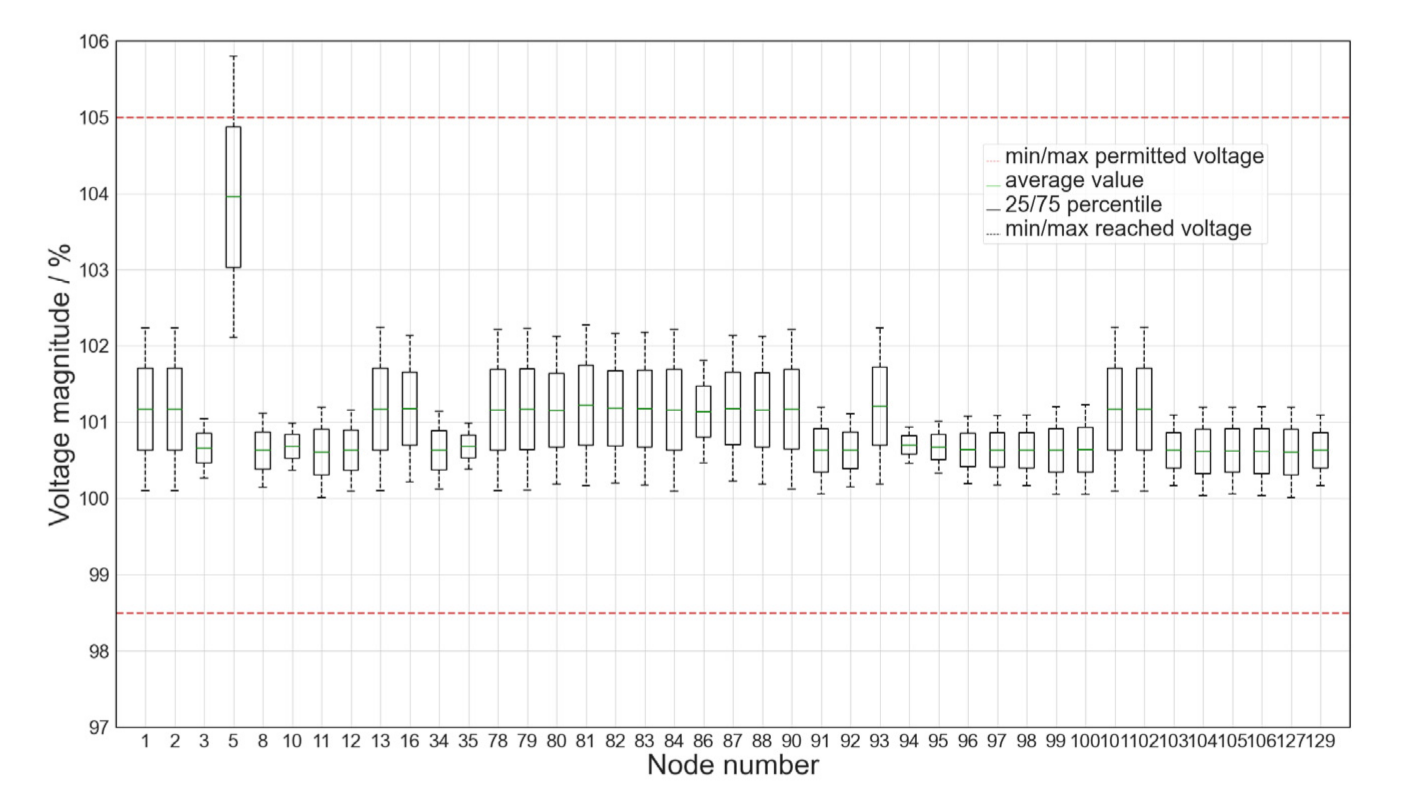Image resolution: width=1403 pixels, height=803 pixels.
Task: Click x-axis node label 35
Action: [x=468, y=742]
